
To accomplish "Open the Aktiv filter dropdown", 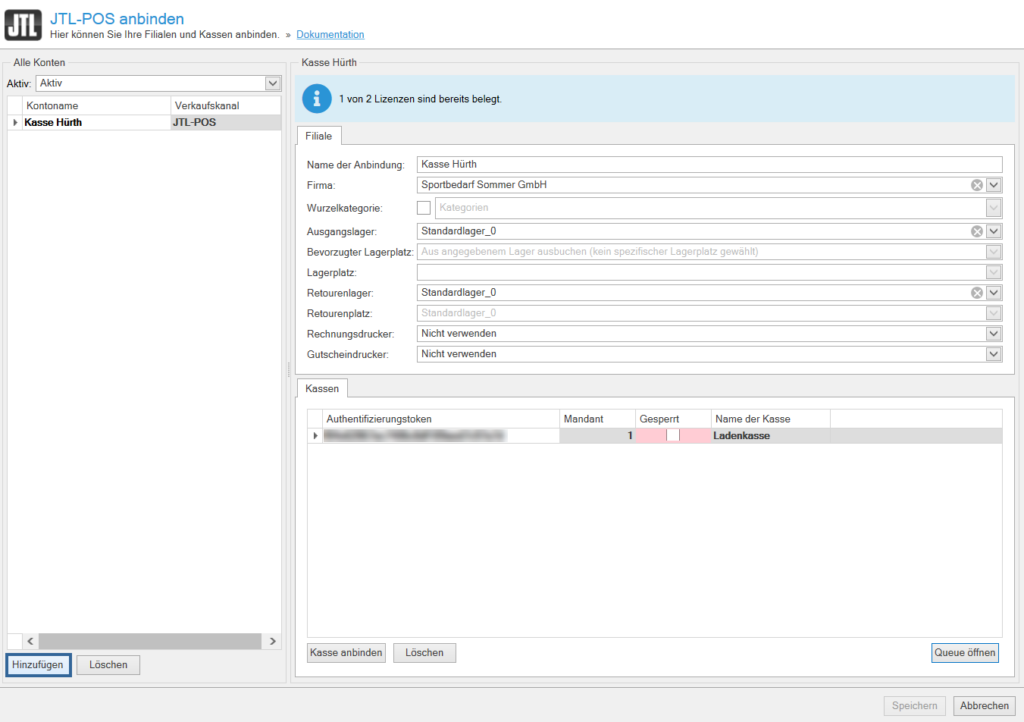I will (272, 83).
